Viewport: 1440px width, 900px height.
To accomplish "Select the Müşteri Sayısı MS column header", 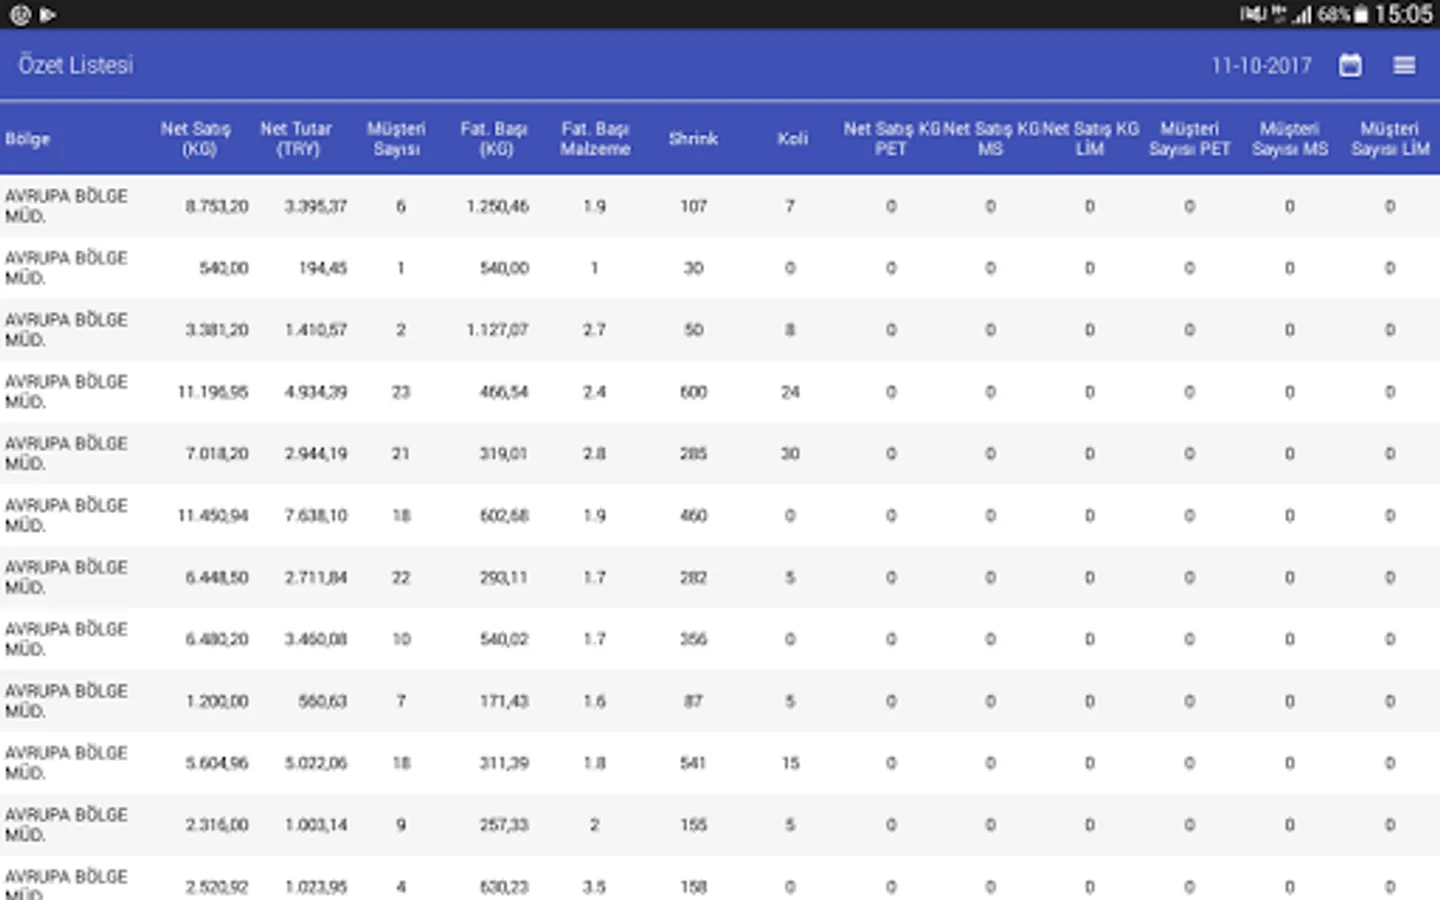I will [1290, 139].
